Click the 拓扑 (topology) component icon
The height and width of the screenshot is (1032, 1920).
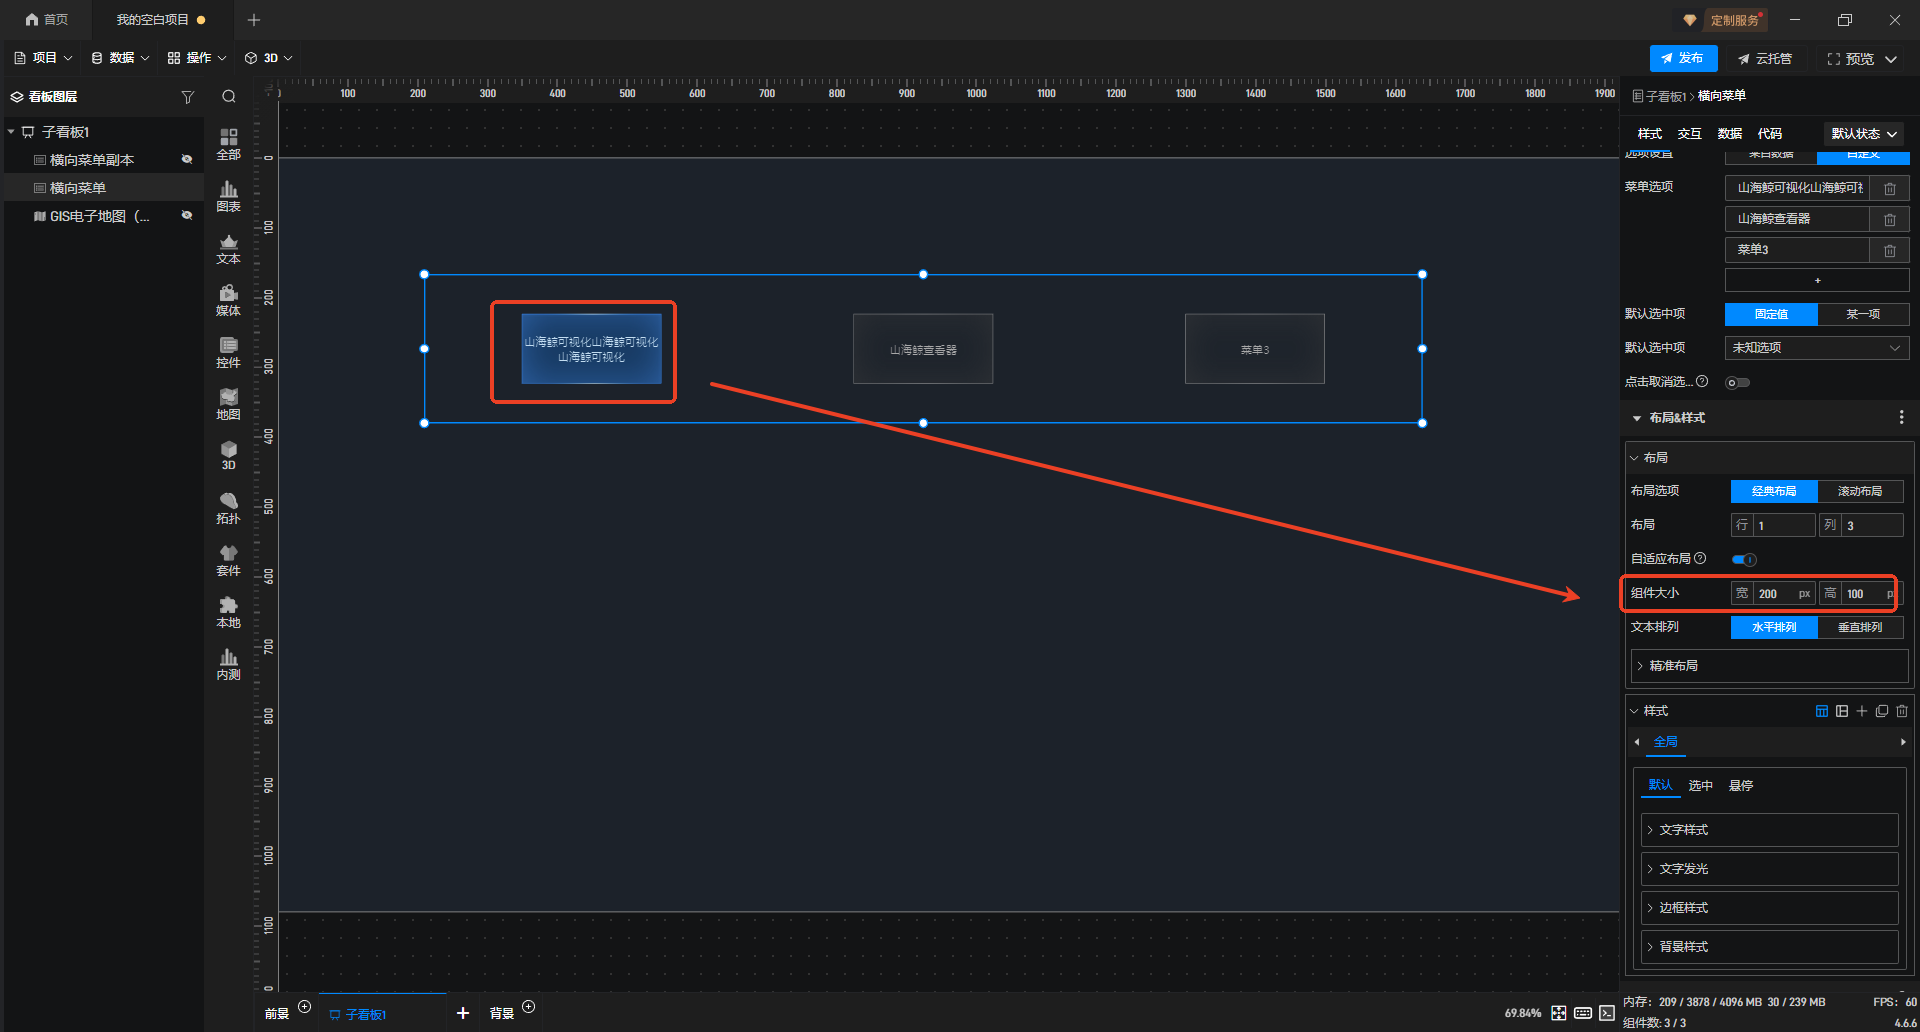click(x=228, y=507)
